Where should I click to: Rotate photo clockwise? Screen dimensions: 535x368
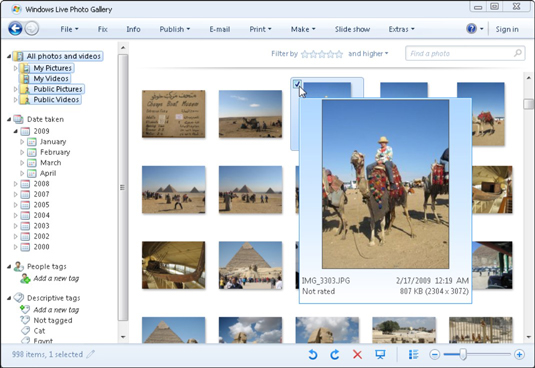click(335, 355)
